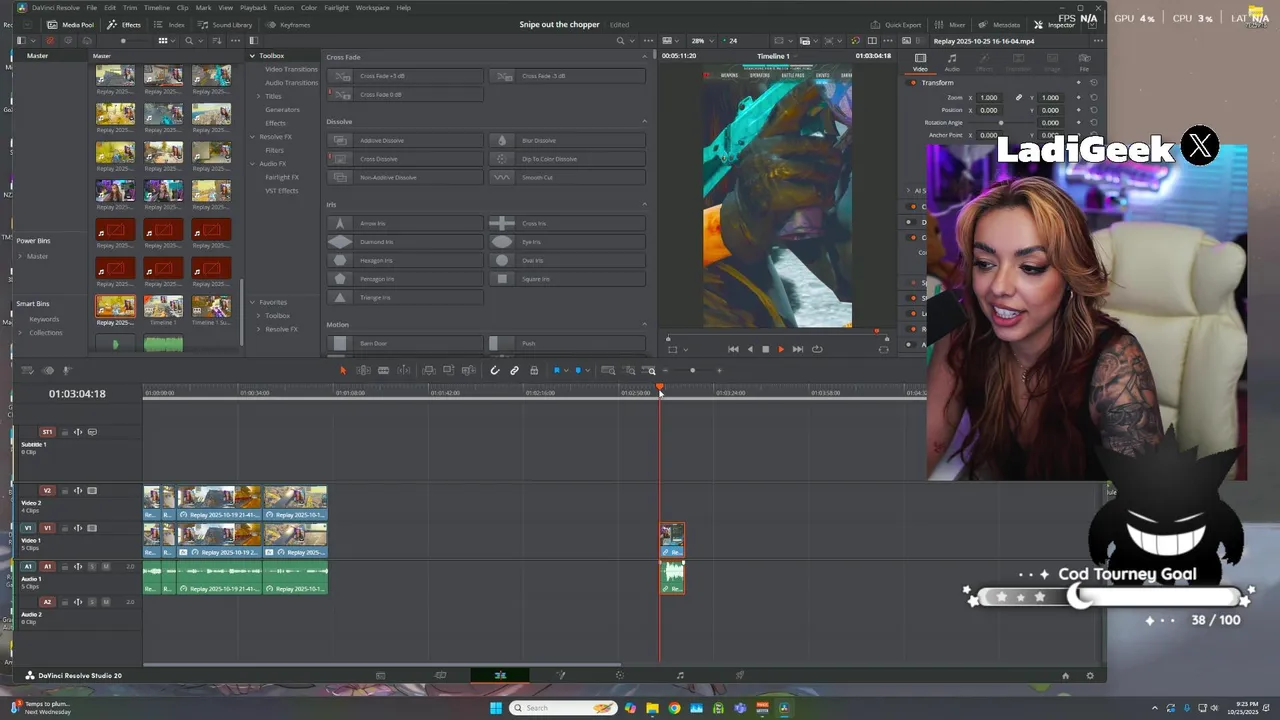Select the Video tab in Inspector
This screenshot has height=720, width=1280.
[920, 62]
